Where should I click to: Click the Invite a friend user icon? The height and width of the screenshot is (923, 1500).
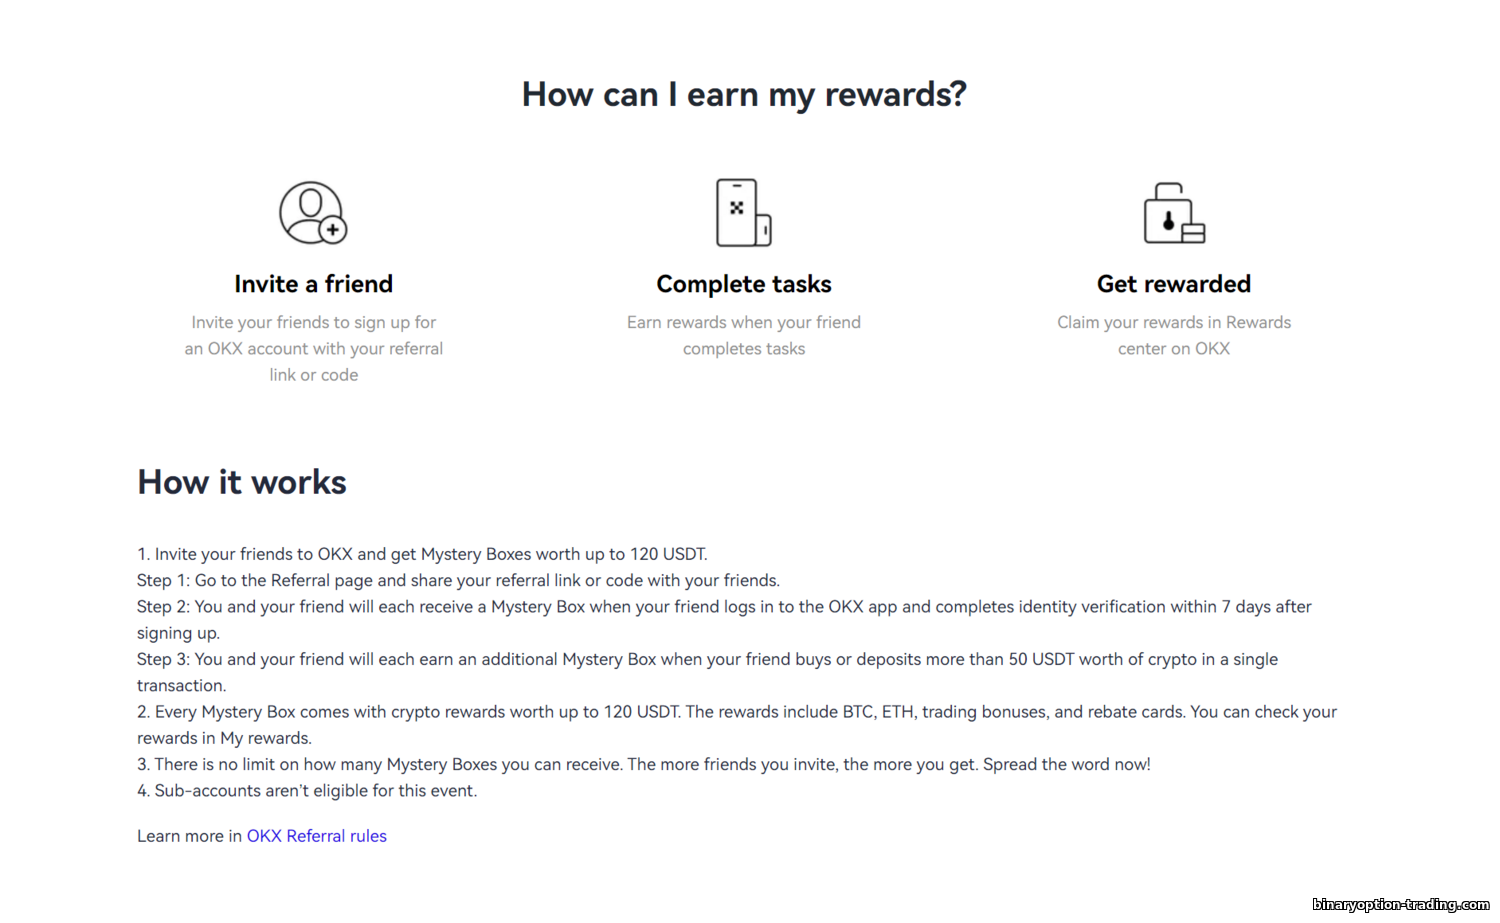(x=313, y=212)
